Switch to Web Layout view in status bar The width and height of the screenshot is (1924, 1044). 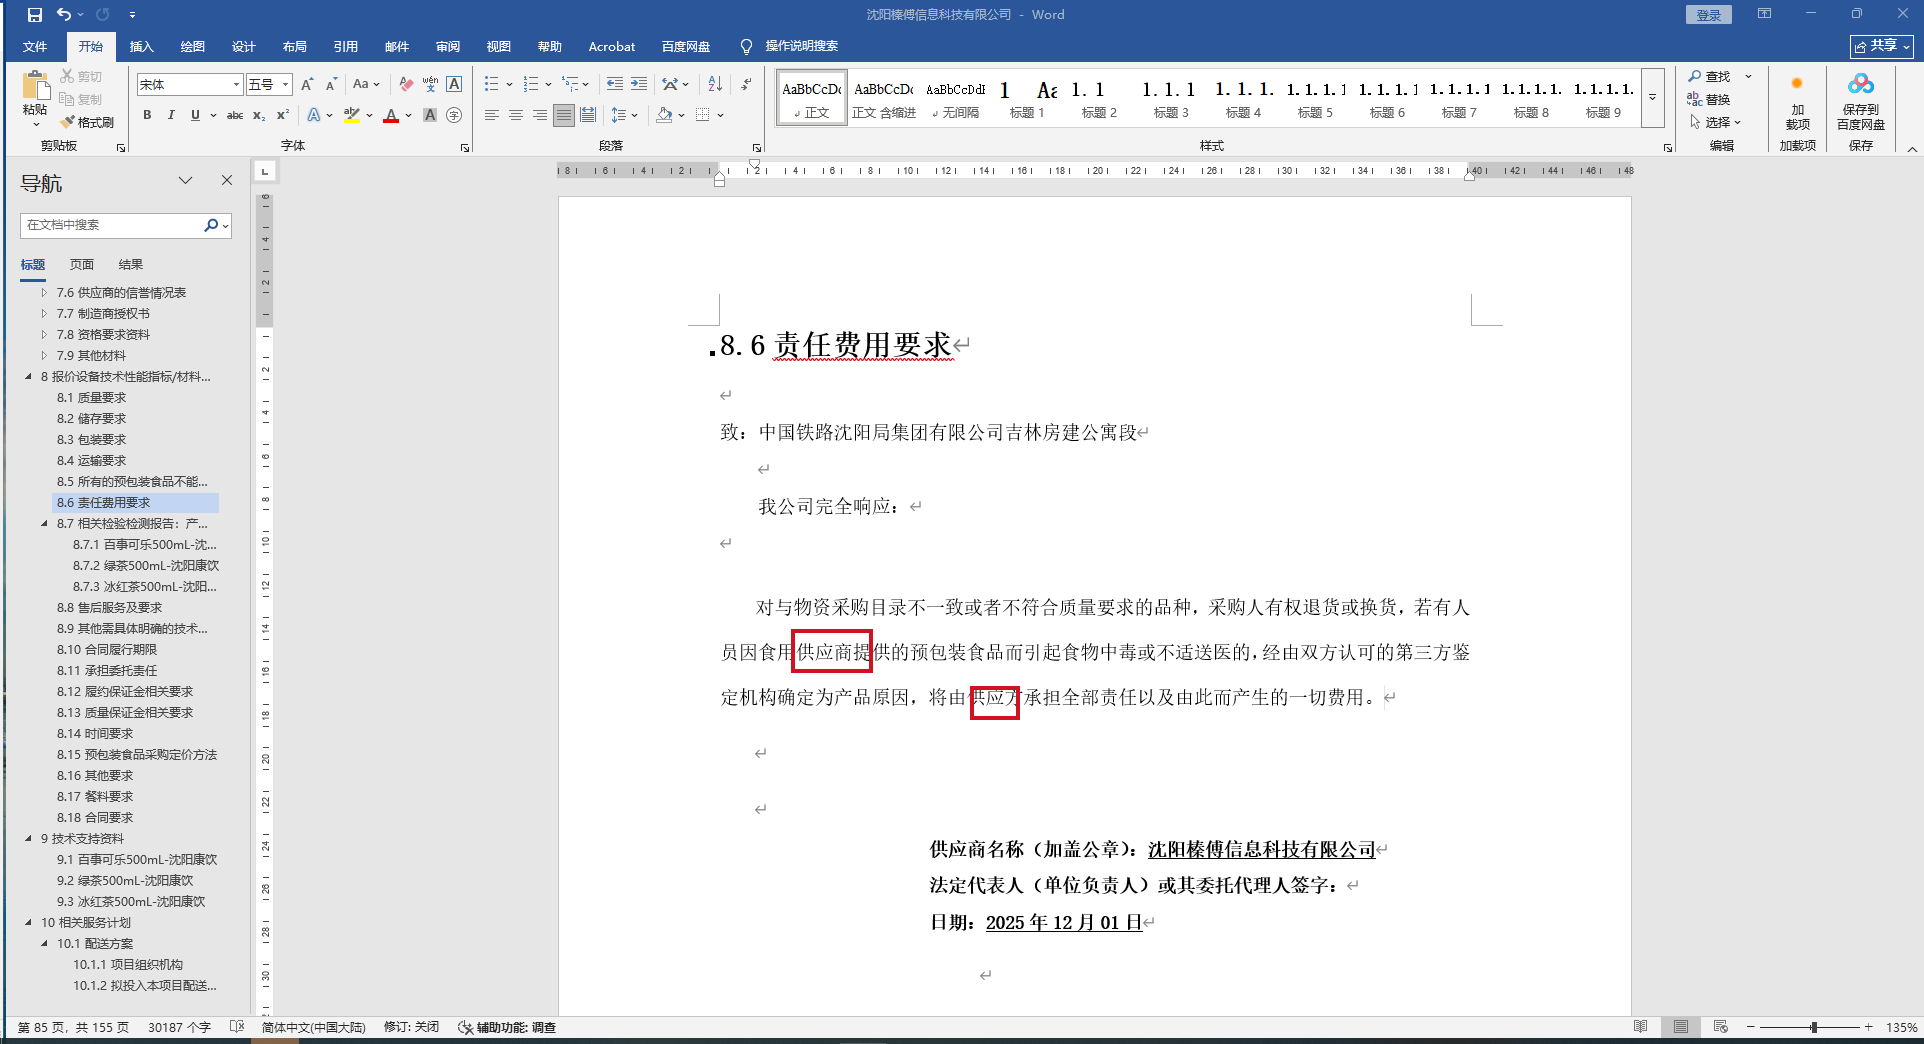[x=1721, y=1027]
